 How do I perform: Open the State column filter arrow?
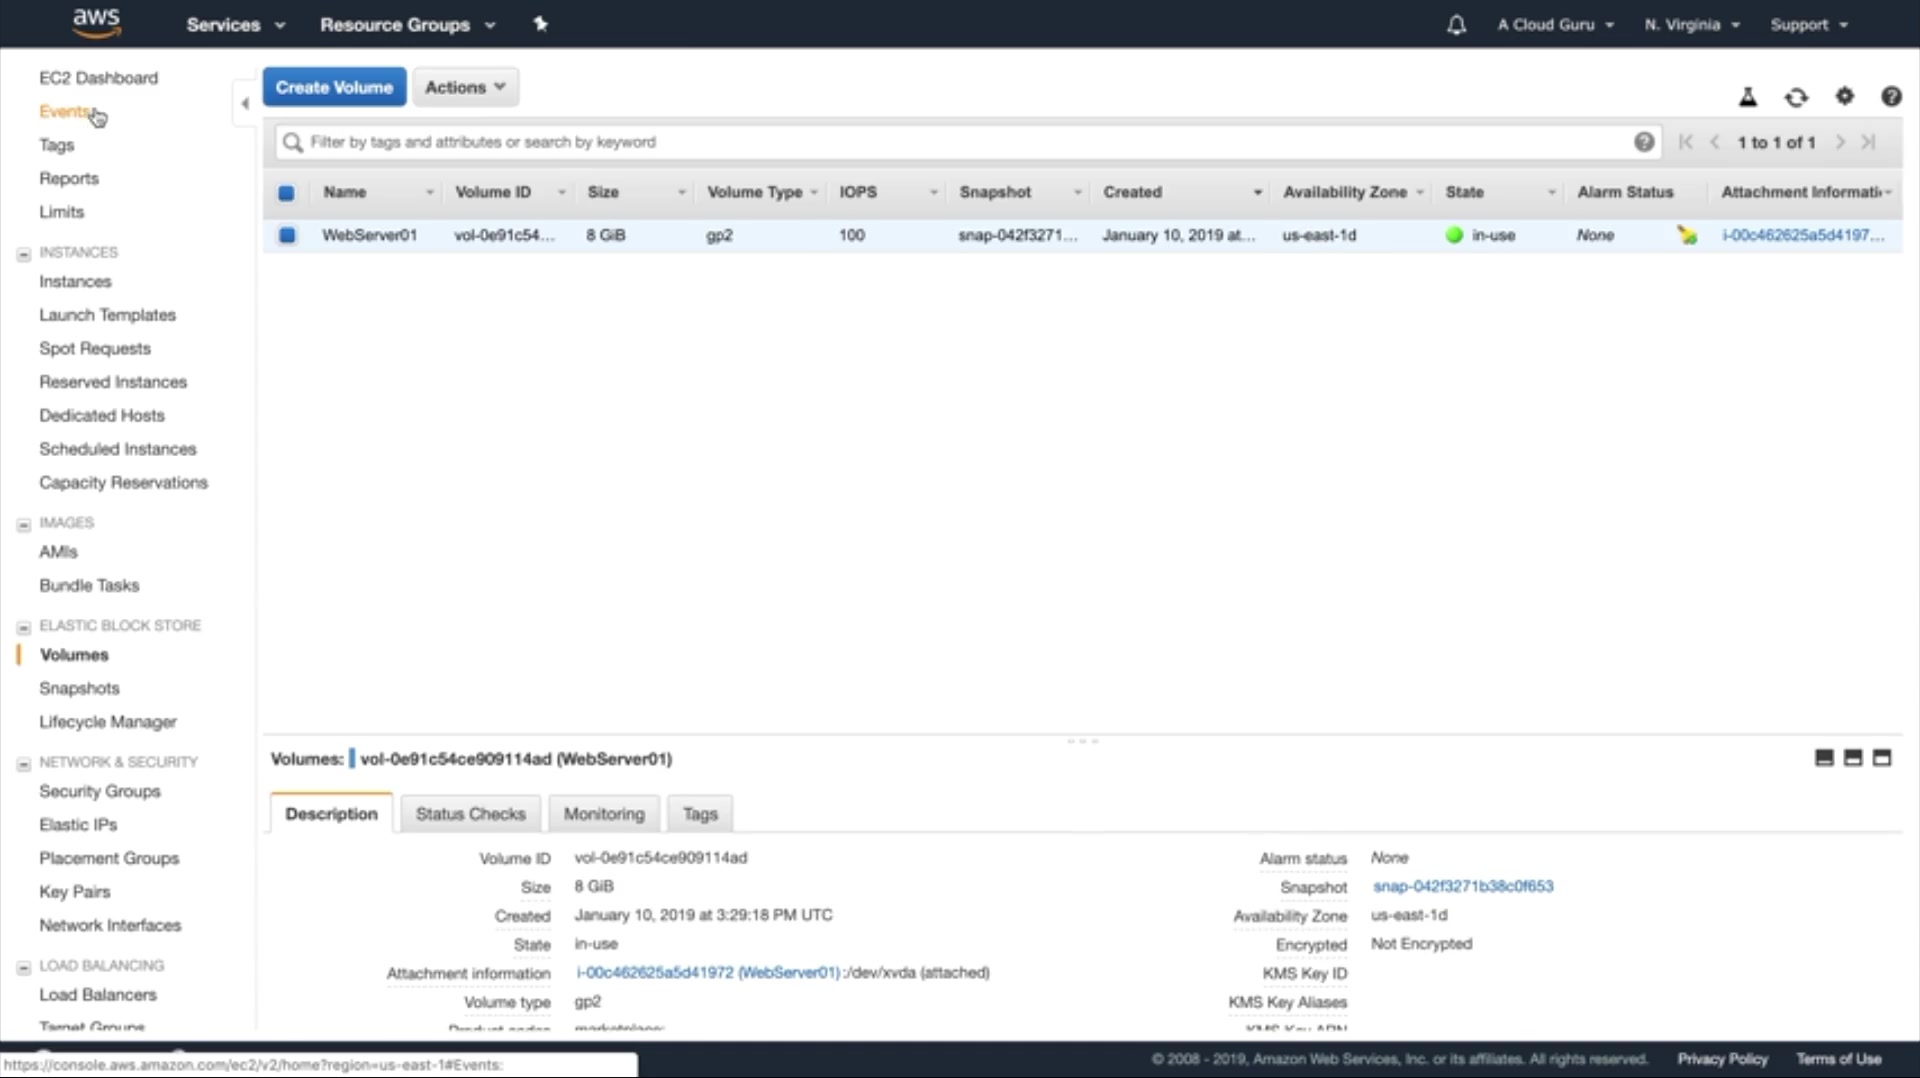1551,192
